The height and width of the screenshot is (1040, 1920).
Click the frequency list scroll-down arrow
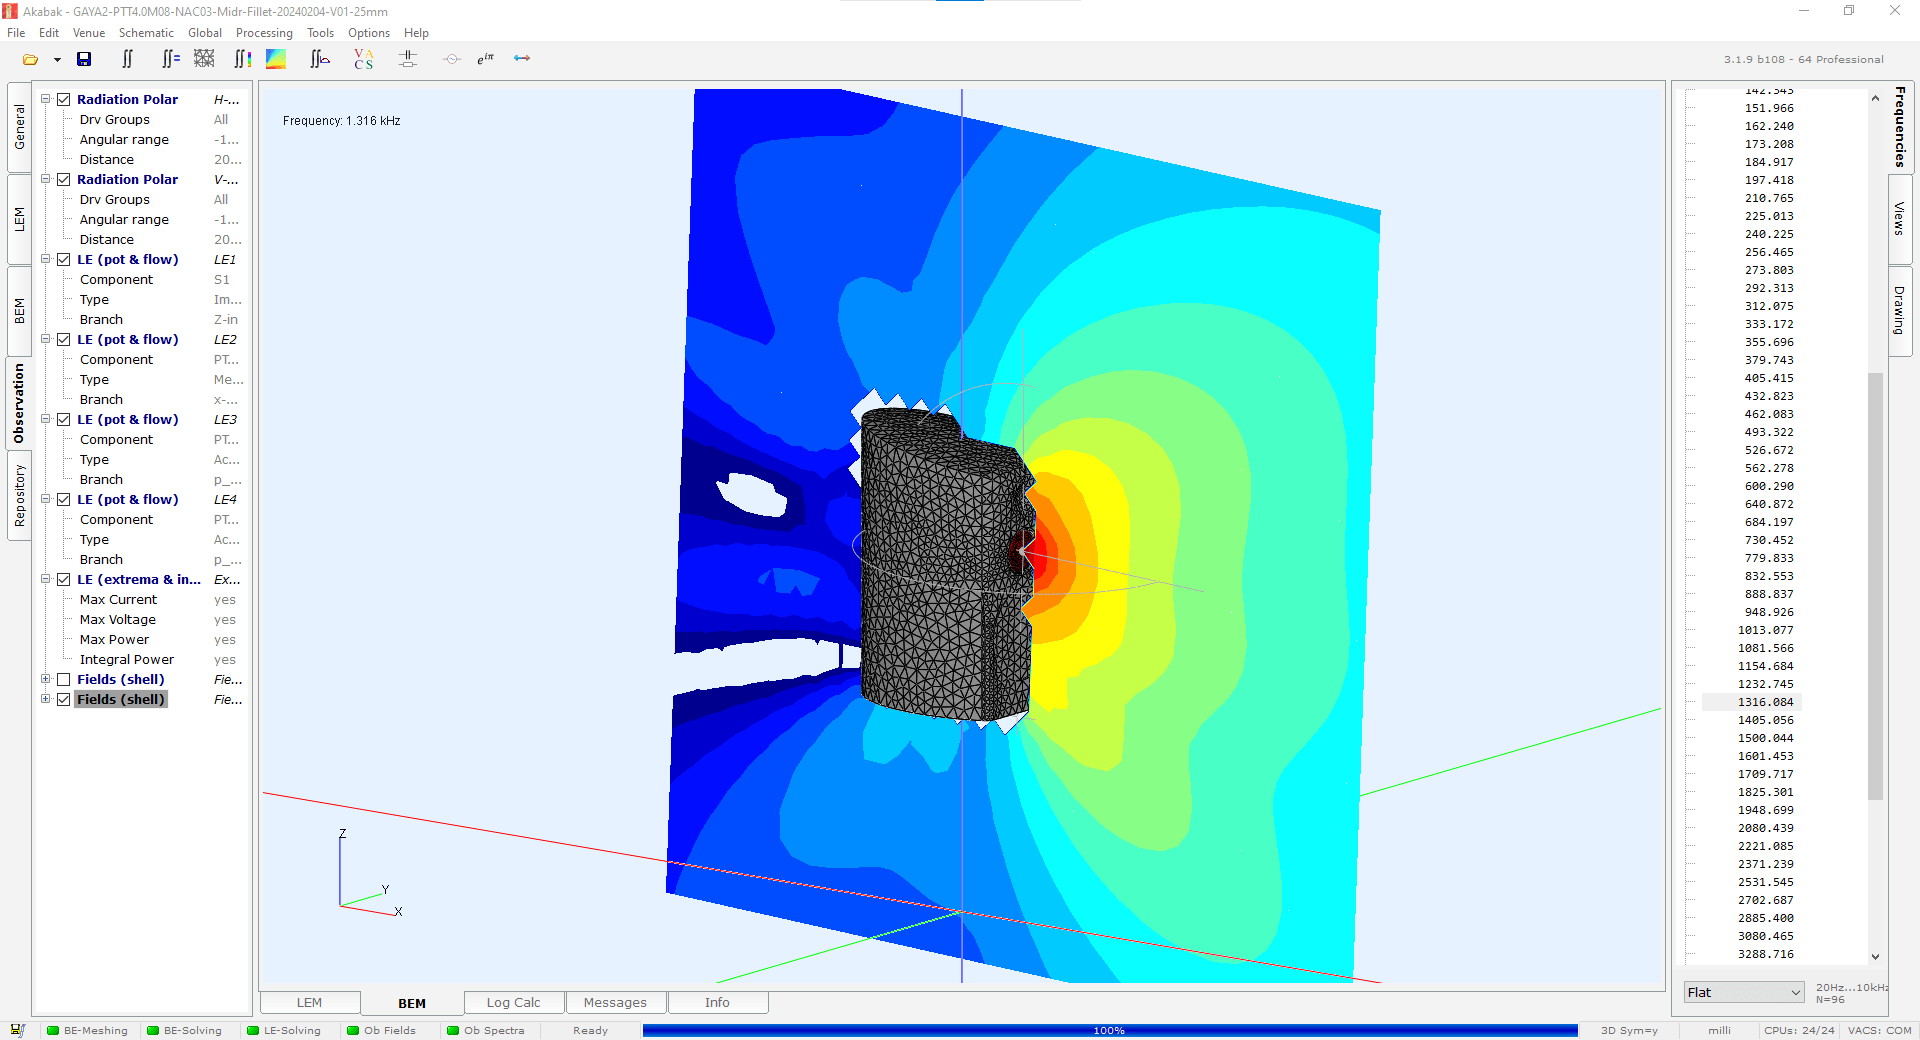1876,956
